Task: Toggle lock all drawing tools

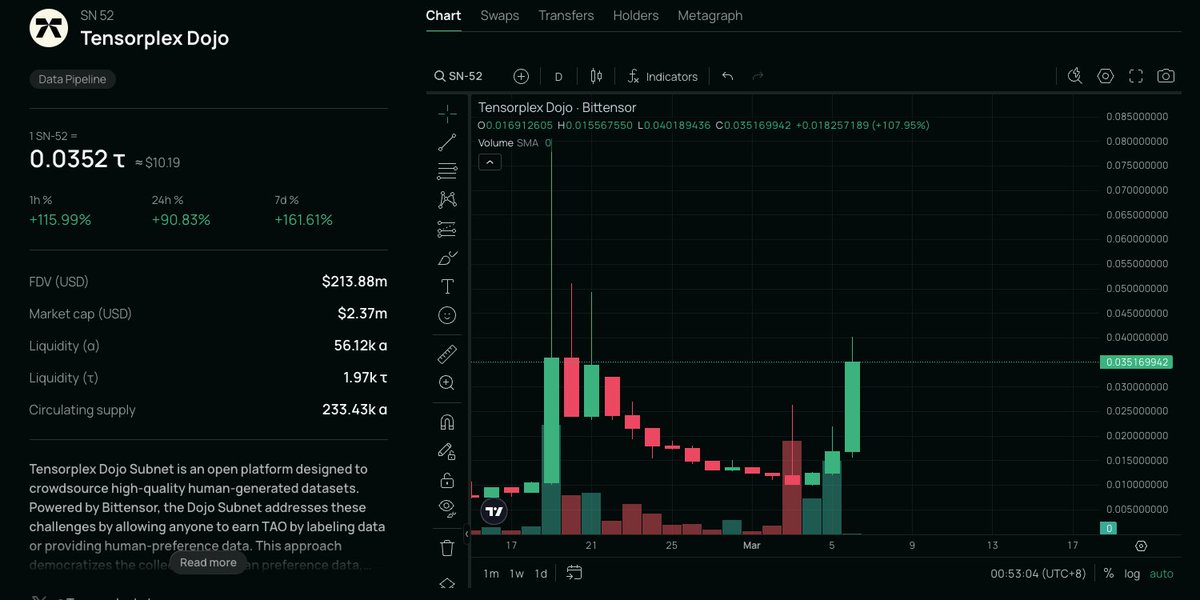Action: pos(447,479)
